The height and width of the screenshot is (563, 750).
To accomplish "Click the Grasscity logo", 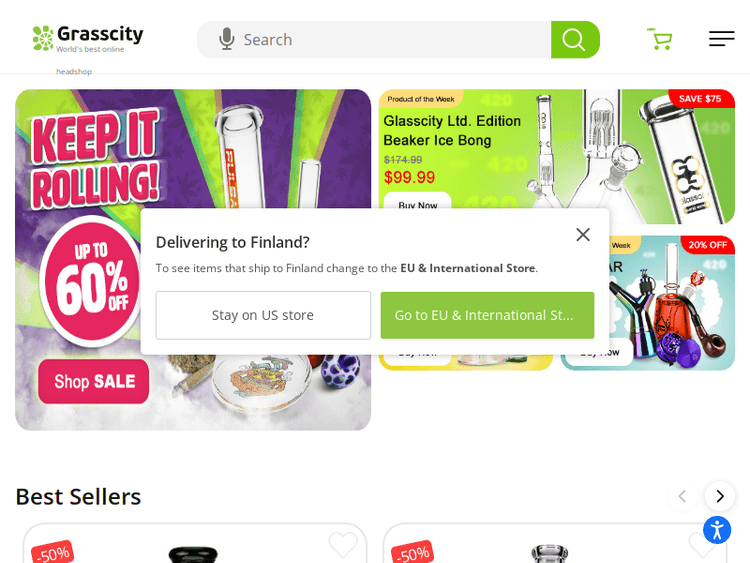I will (88, 39).
